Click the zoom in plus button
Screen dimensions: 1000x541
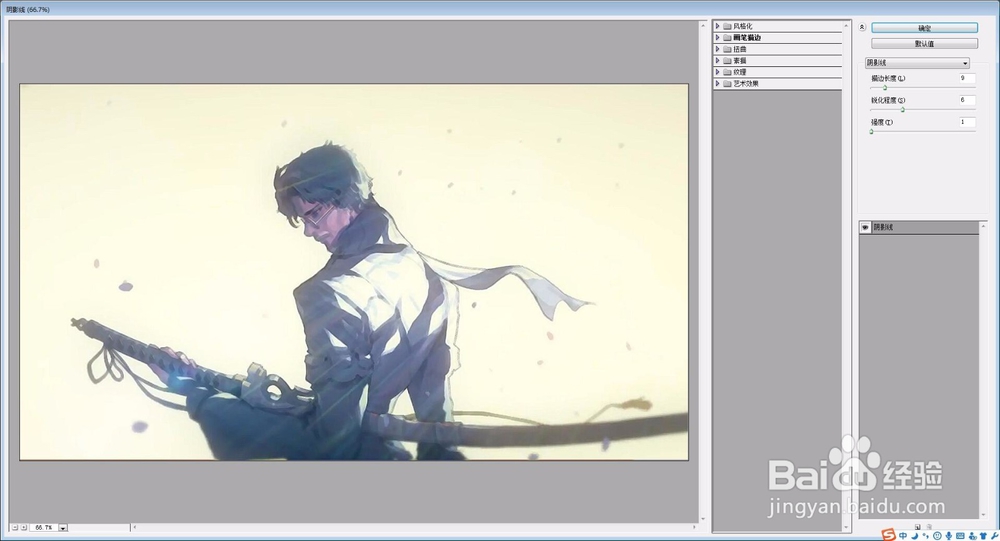(24, 528)
